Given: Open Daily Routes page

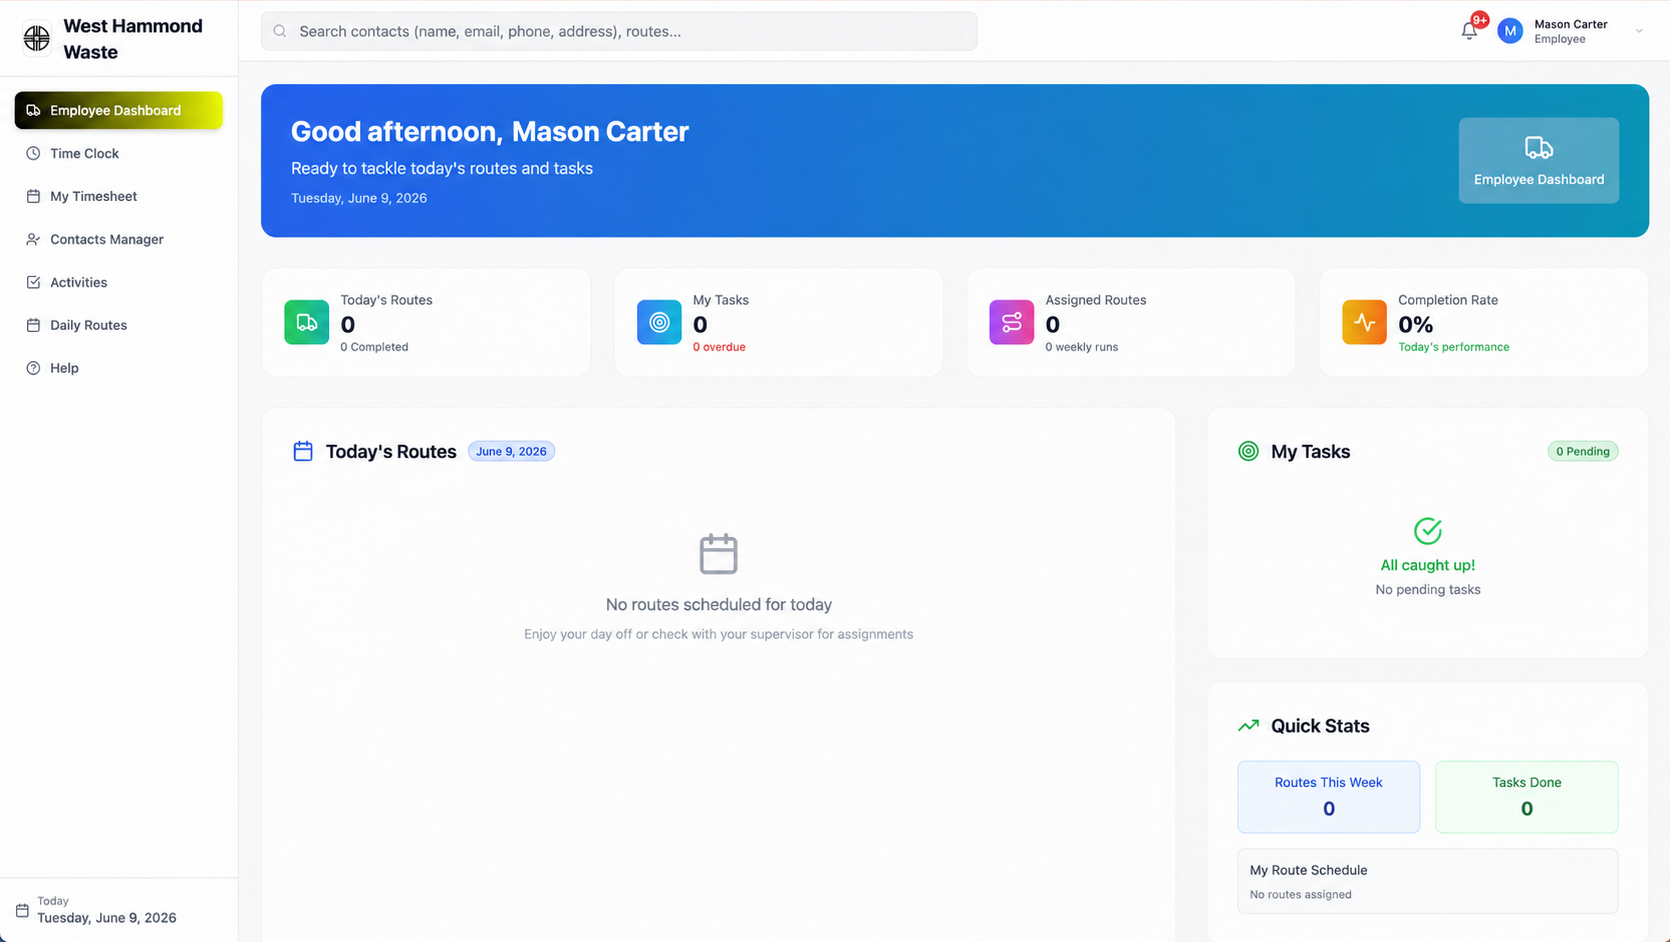Looking at the screenshot, I should (x=119, y=325).
